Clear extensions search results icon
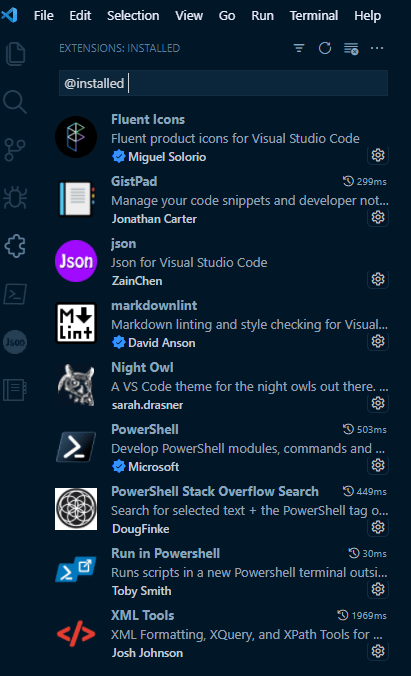The width and height of the screenshot is (411, 676). click(x=351, y=49)
